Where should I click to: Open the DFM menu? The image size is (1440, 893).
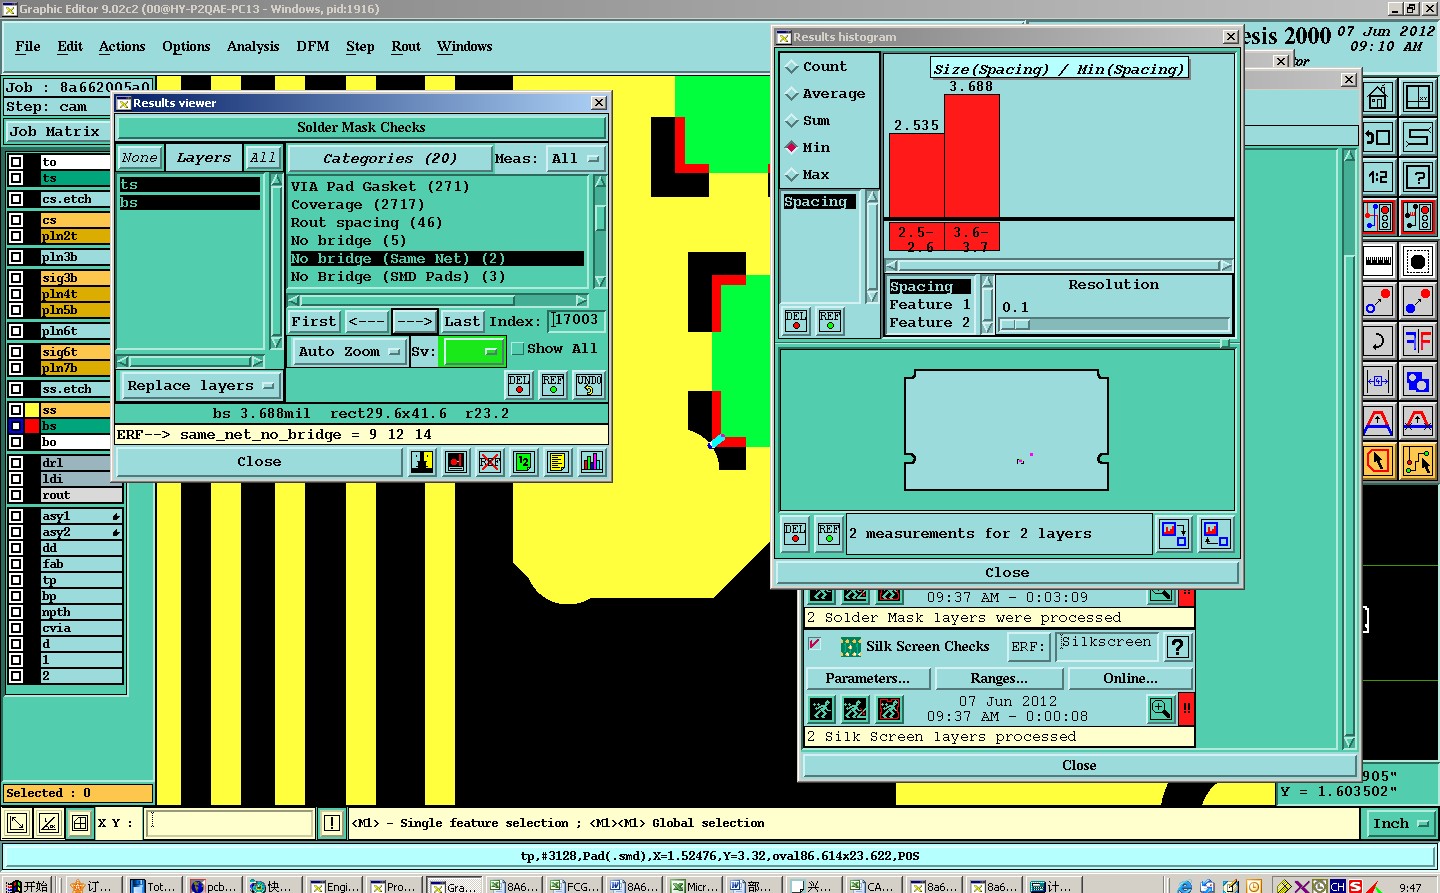pos(313,46)
